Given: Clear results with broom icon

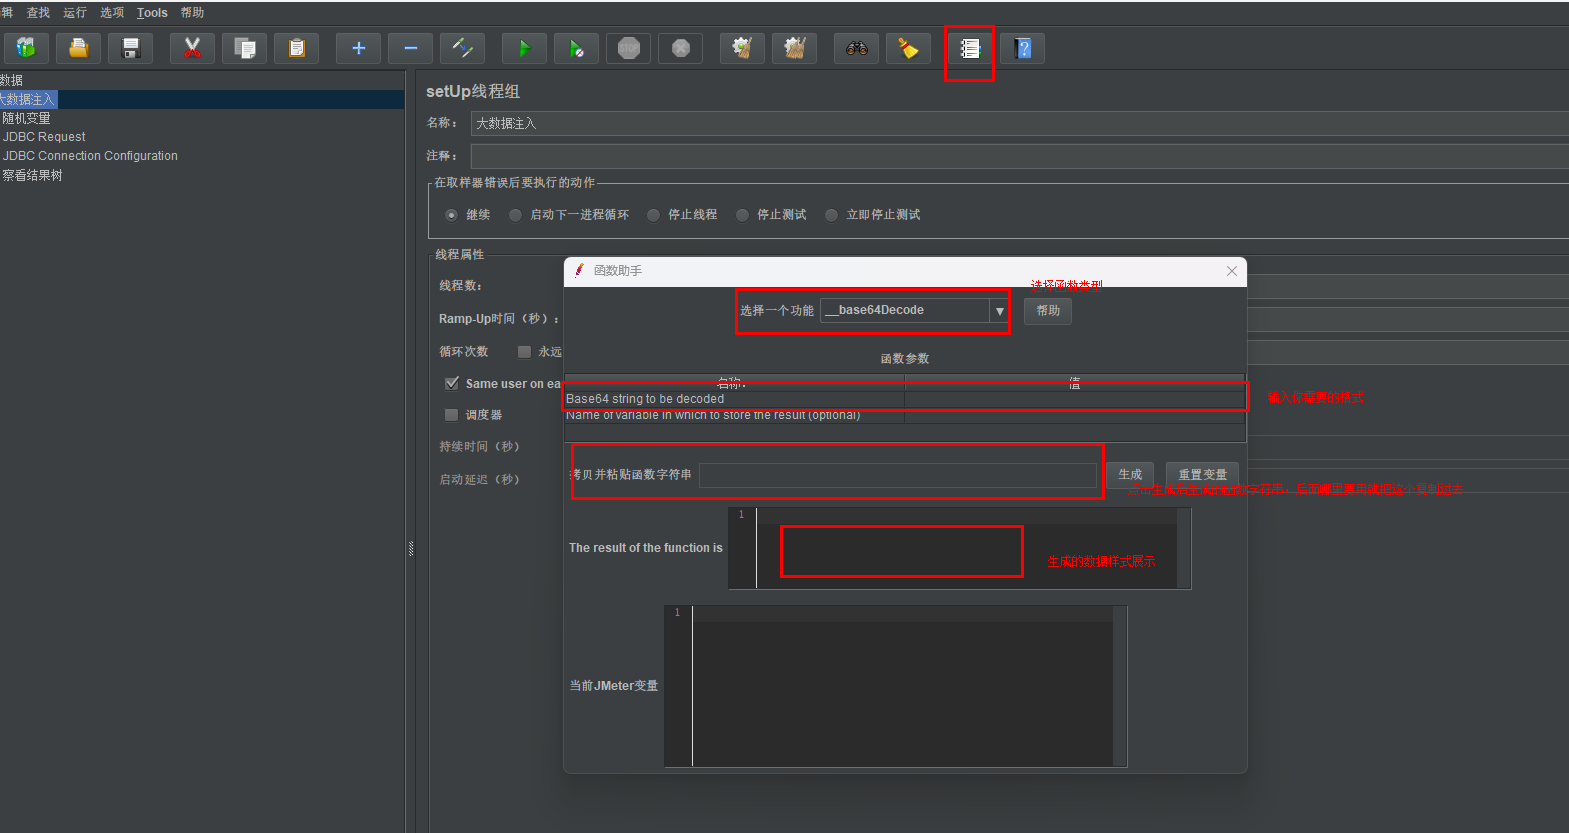Looking at the screenshot, I should [742, 48].
